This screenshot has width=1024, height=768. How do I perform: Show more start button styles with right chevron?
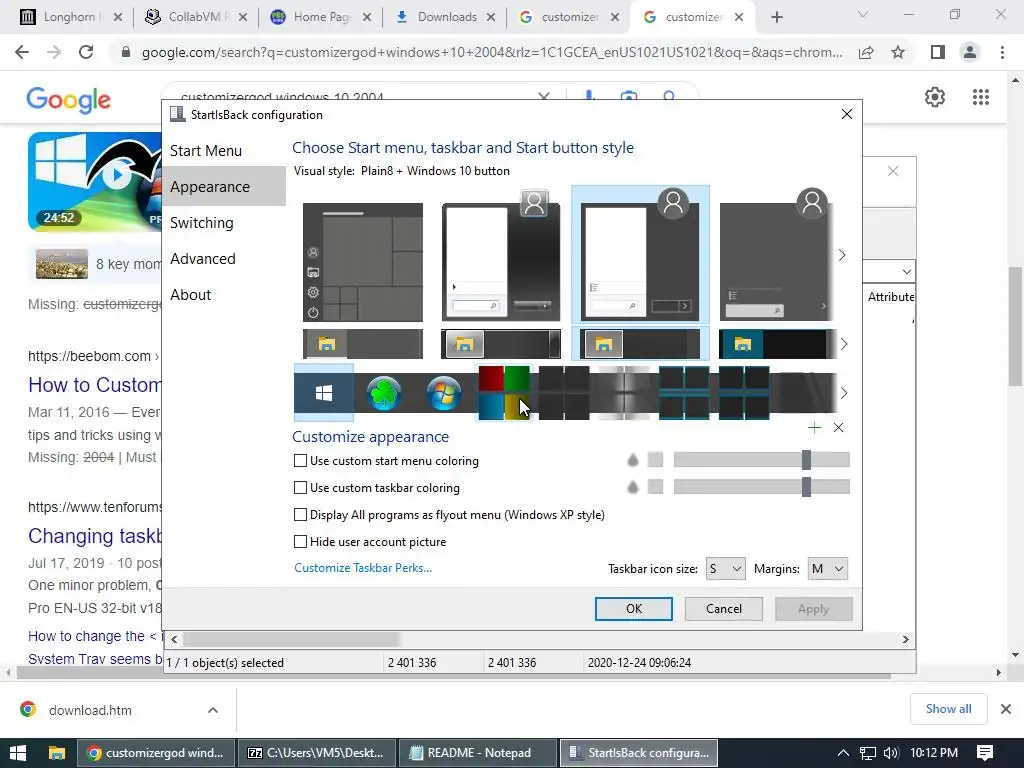pos(844,393)
